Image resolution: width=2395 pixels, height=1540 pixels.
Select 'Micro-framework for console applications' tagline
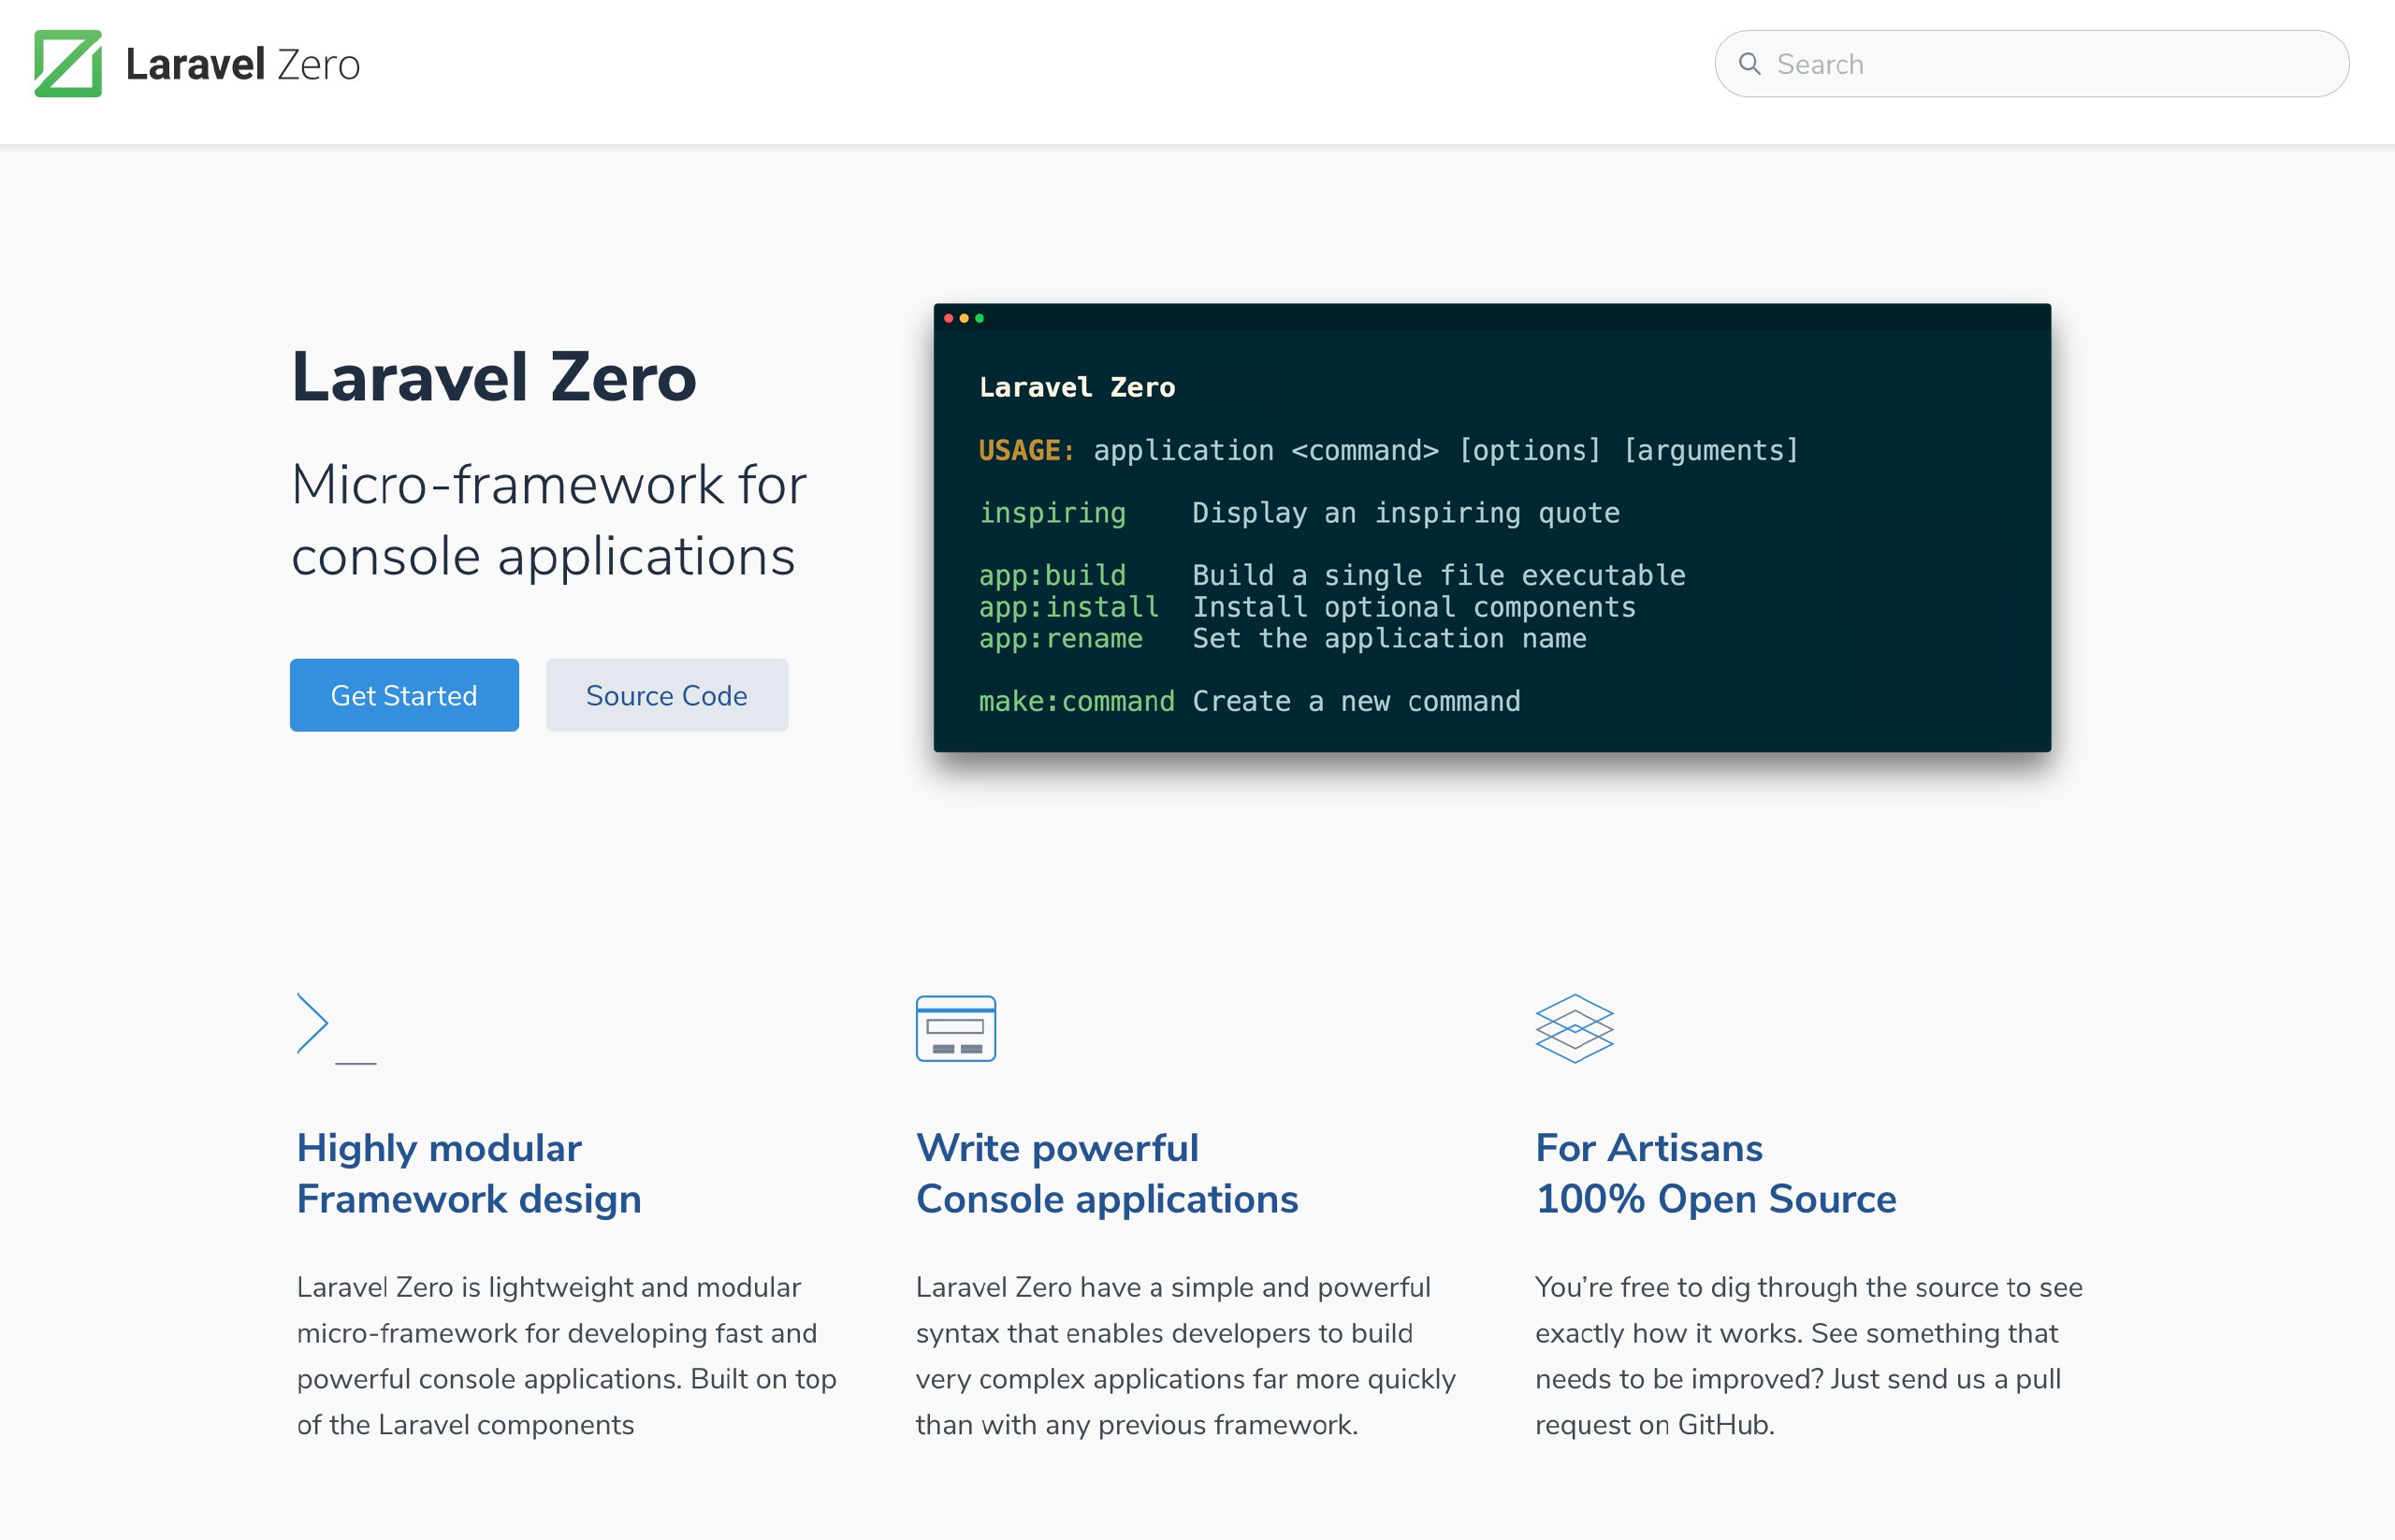coord(549,520)
